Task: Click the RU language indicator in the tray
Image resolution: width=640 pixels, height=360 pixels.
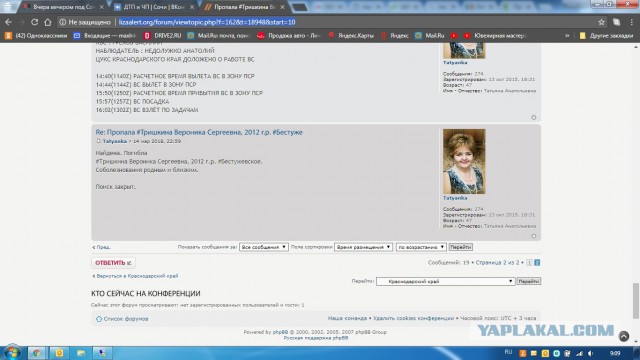Action: [508, 352]
